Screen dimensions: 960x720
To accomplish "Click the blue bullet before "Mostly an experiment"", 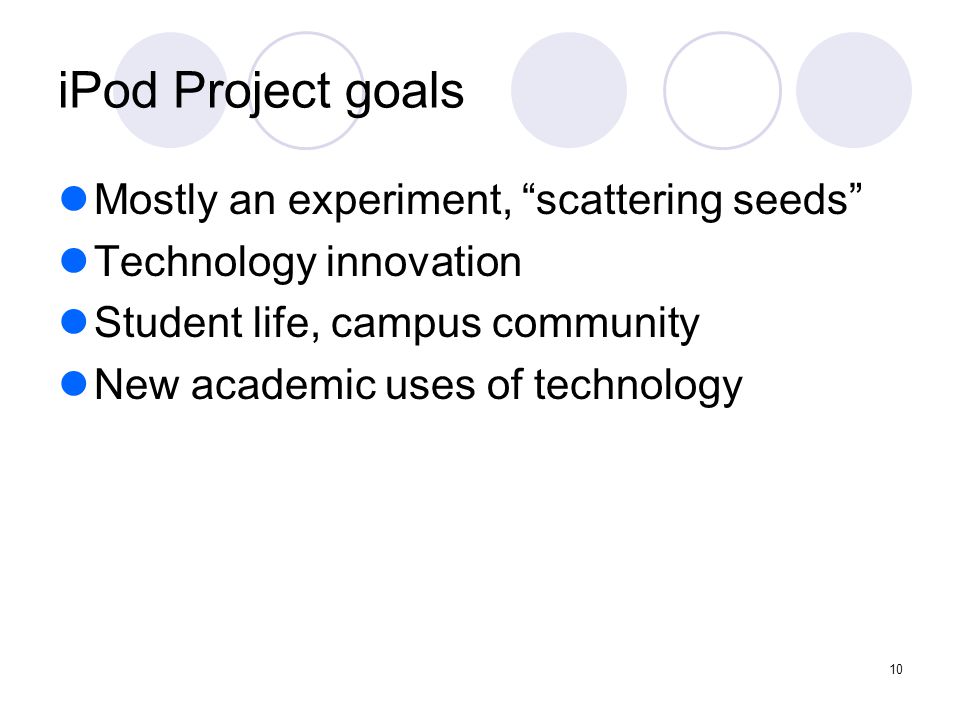I will [x=74, y=198].
